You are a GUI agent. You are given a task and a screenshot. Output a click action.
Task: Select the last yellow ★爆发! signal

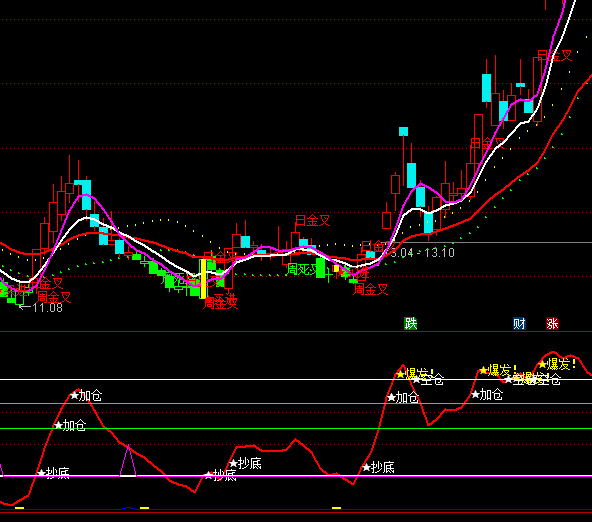coord(557,364)
